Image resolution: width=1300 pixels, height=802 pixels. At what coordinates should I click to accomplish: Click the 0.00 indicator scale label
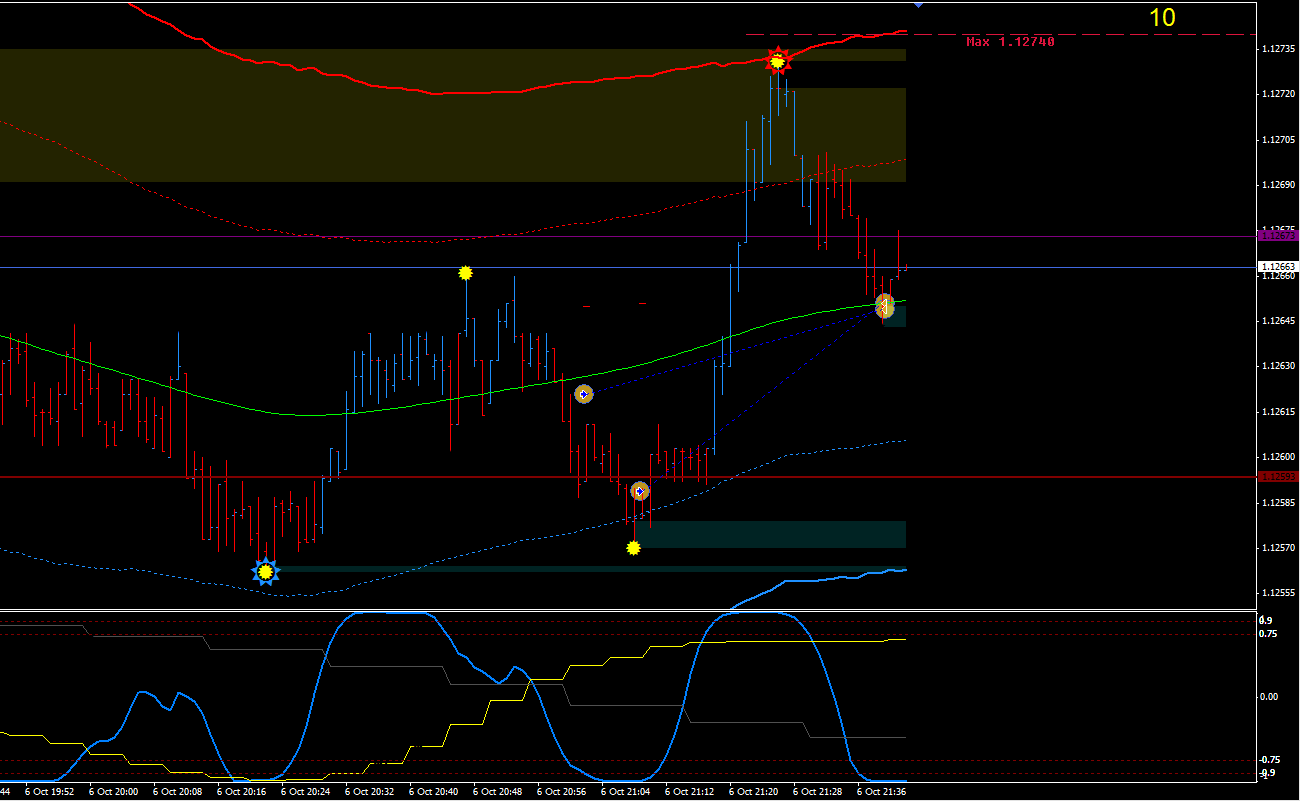(x=1268, y=697)
